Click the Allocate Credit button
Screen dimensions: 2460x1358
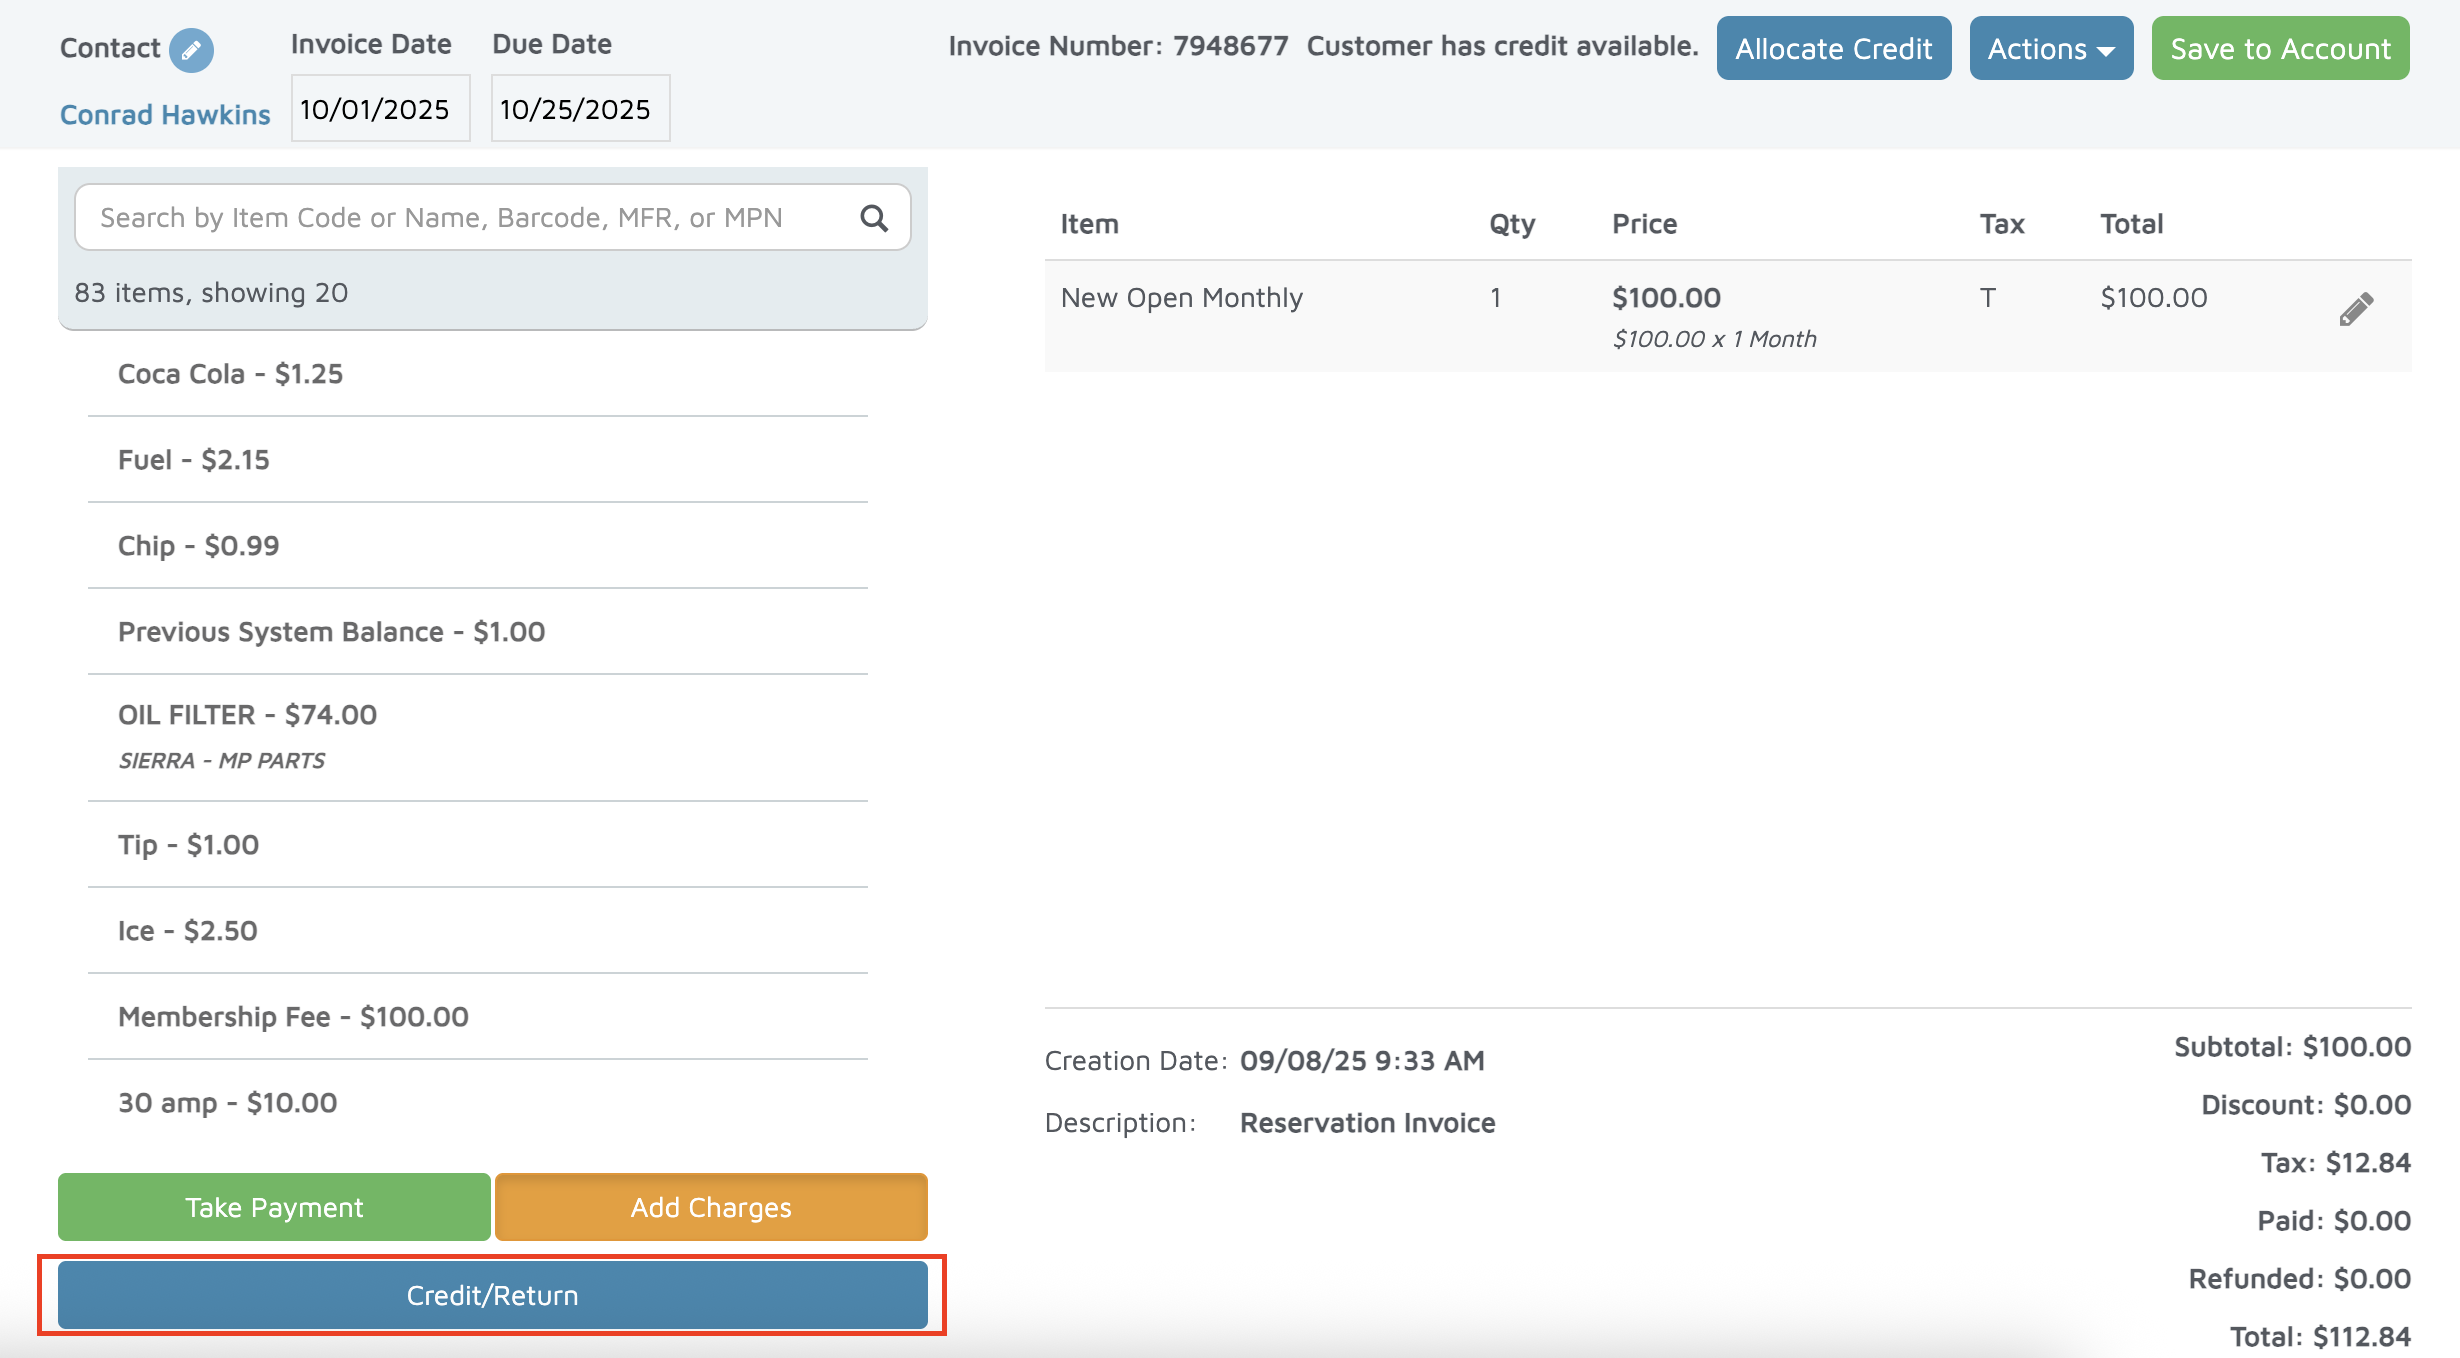click(1833, 49)
